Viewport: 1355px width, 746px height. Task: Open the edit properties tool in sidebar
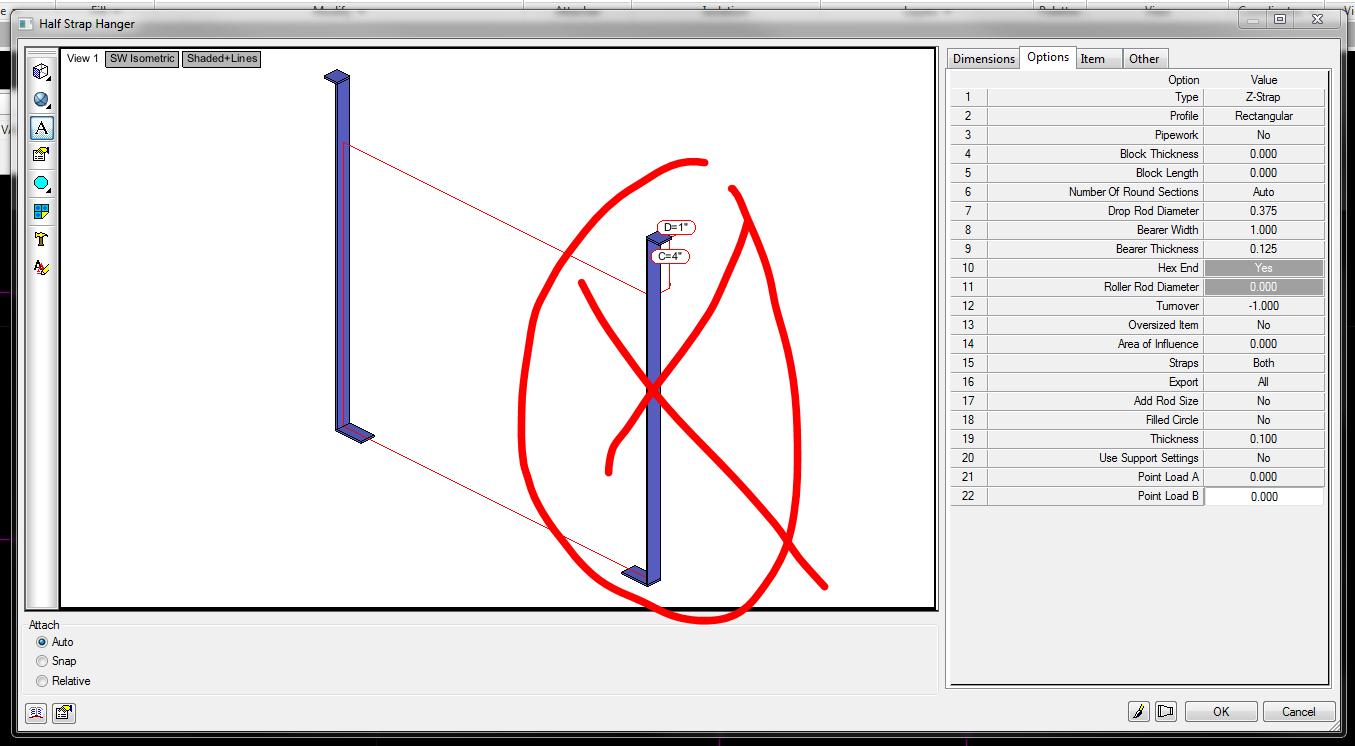[41, 155]
